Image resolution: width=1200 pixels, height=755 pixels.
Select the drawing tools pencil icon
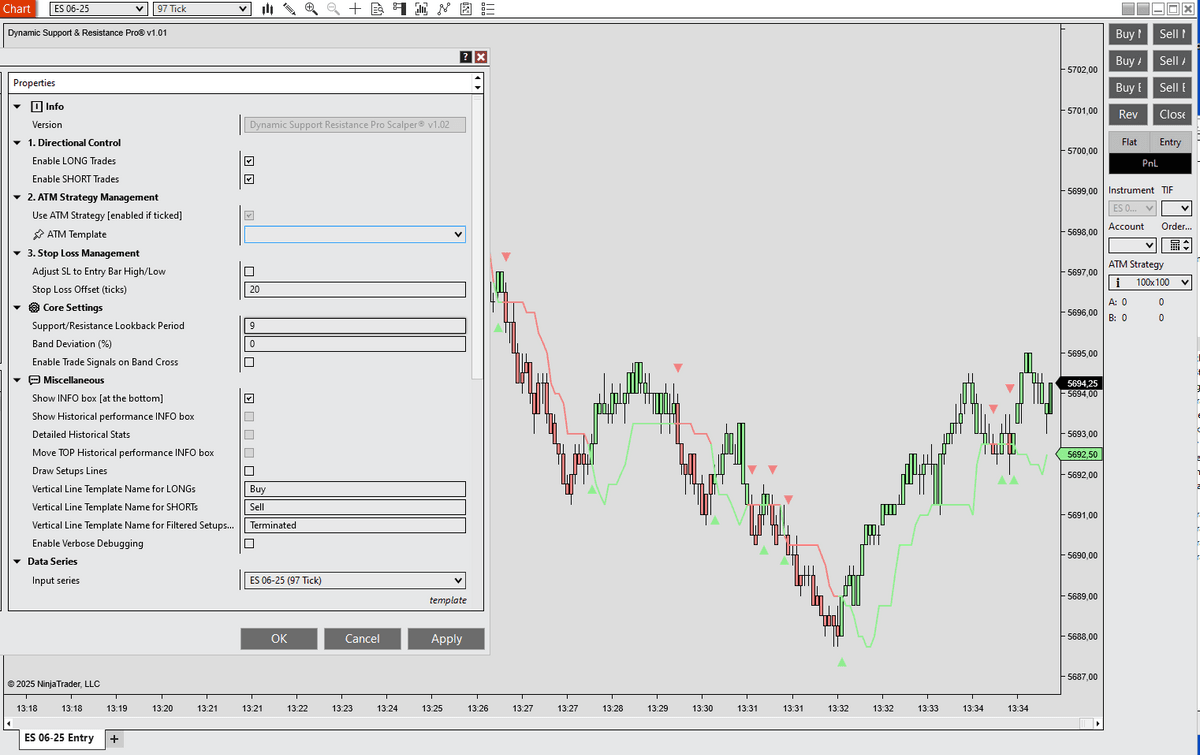[289, 9]
